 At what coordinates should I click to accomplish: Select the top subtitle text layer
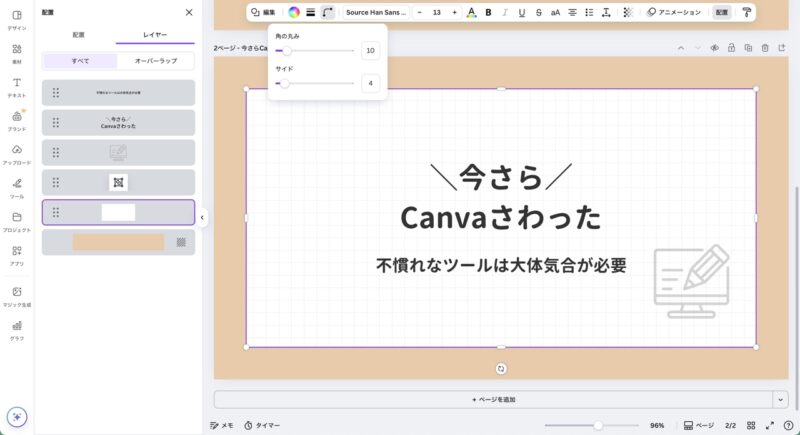click(x=118, y=92)
